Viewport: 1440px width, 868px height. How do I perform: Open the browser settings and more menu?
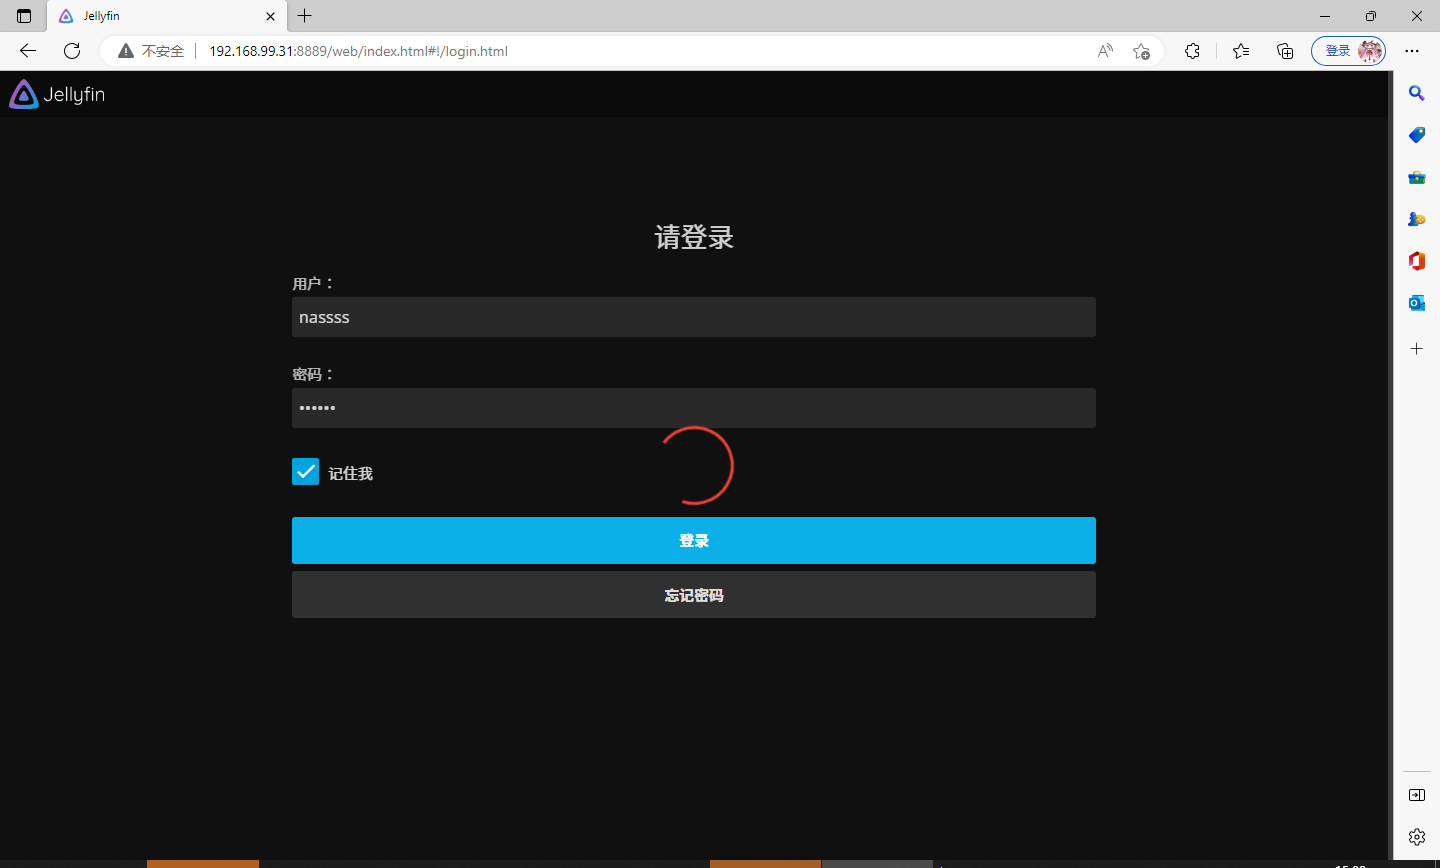(x=1412, y=51)
